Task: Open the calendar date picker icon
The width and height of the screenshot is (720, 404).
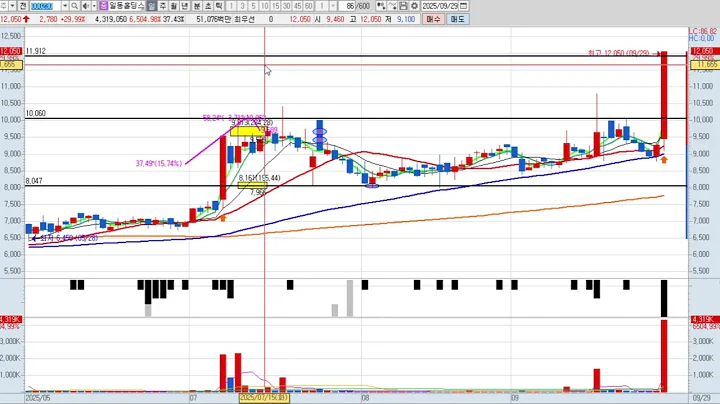Action: tap(464, 6)
